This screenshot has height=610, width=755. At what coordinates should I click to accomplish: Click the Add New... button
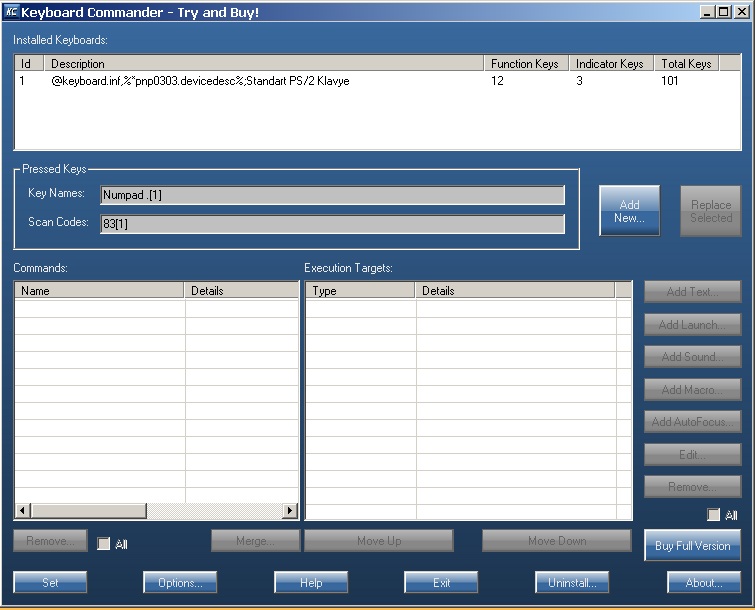(629, 211)
